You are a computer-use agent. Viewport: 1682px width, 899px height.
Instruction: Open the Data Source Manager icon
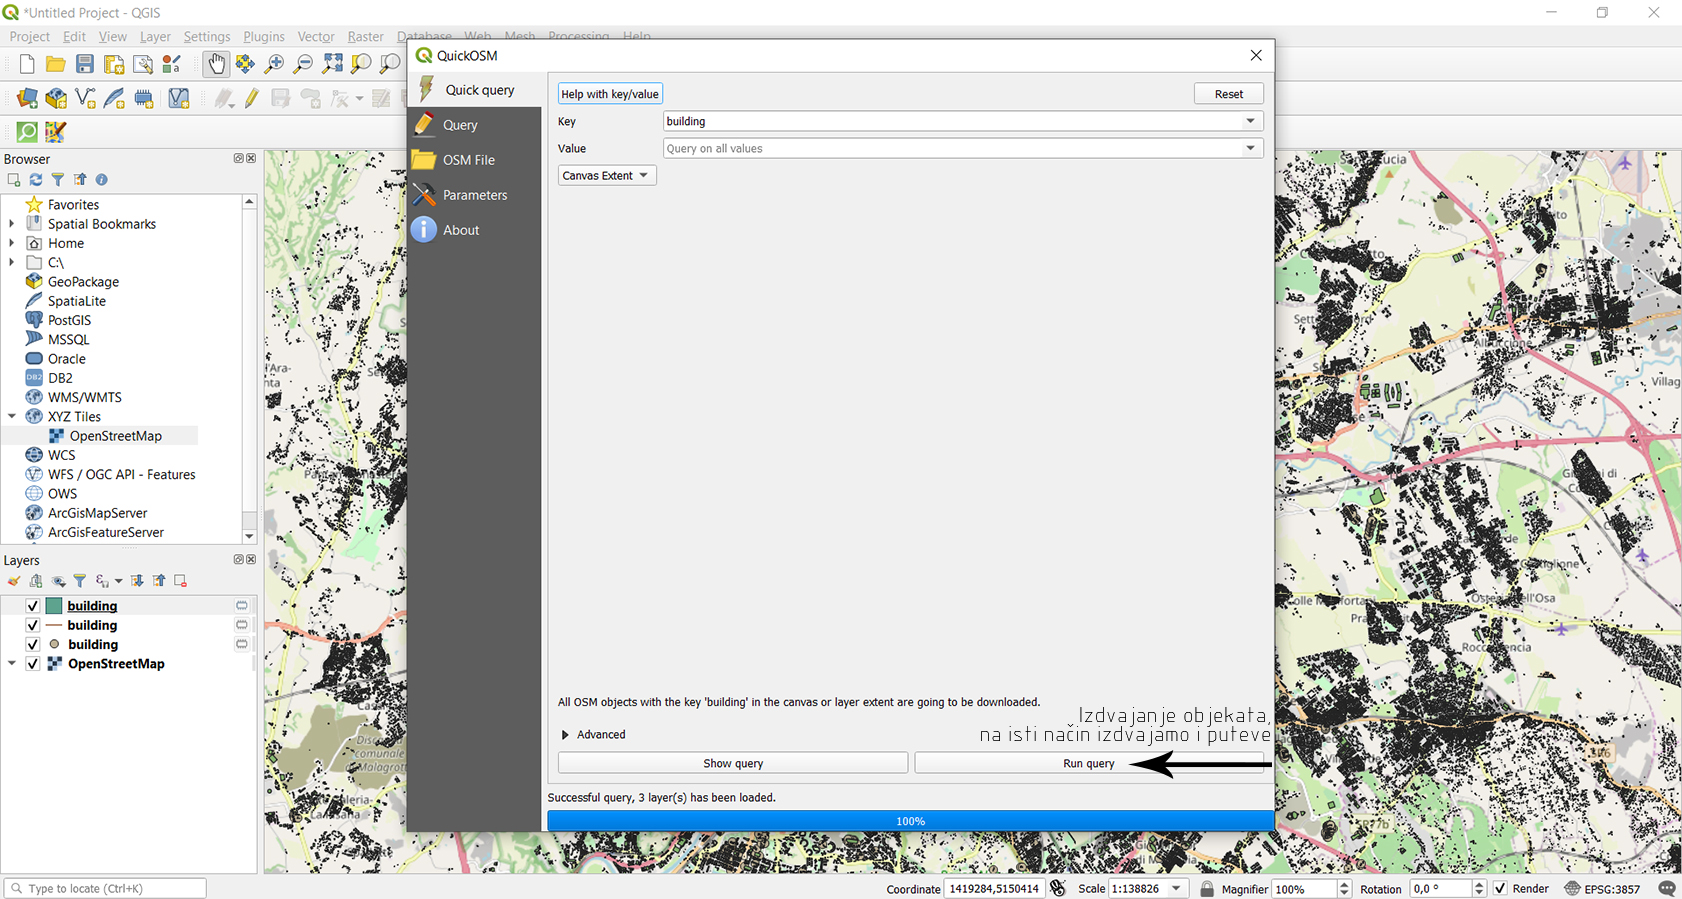tap(27, 98)
